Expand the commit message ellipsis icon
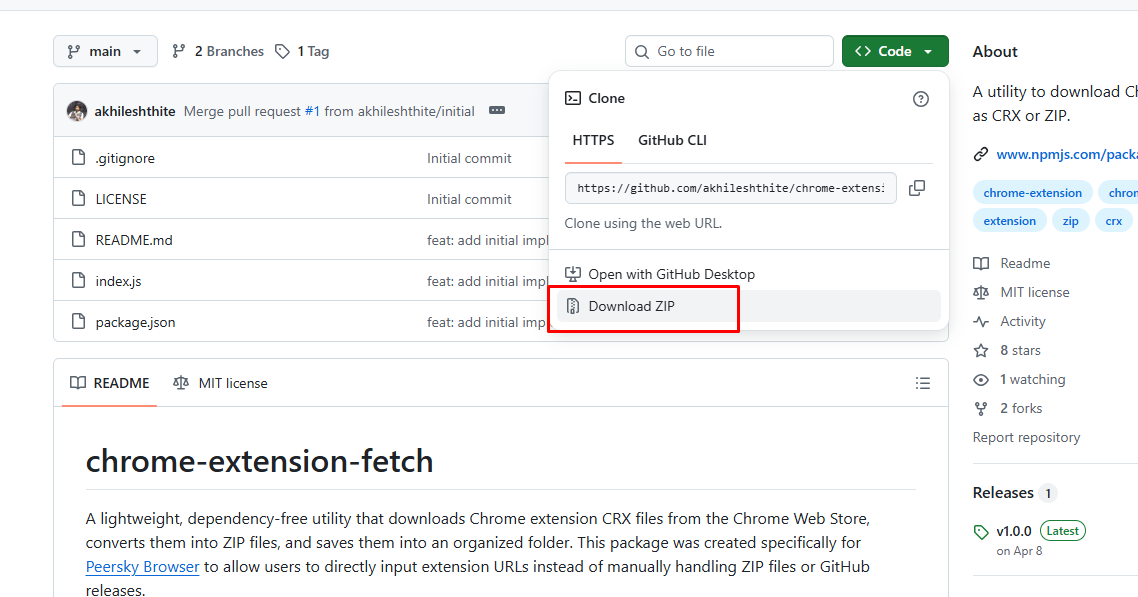Viewport: 1138px width, 597px height. (x=497, y=111)
